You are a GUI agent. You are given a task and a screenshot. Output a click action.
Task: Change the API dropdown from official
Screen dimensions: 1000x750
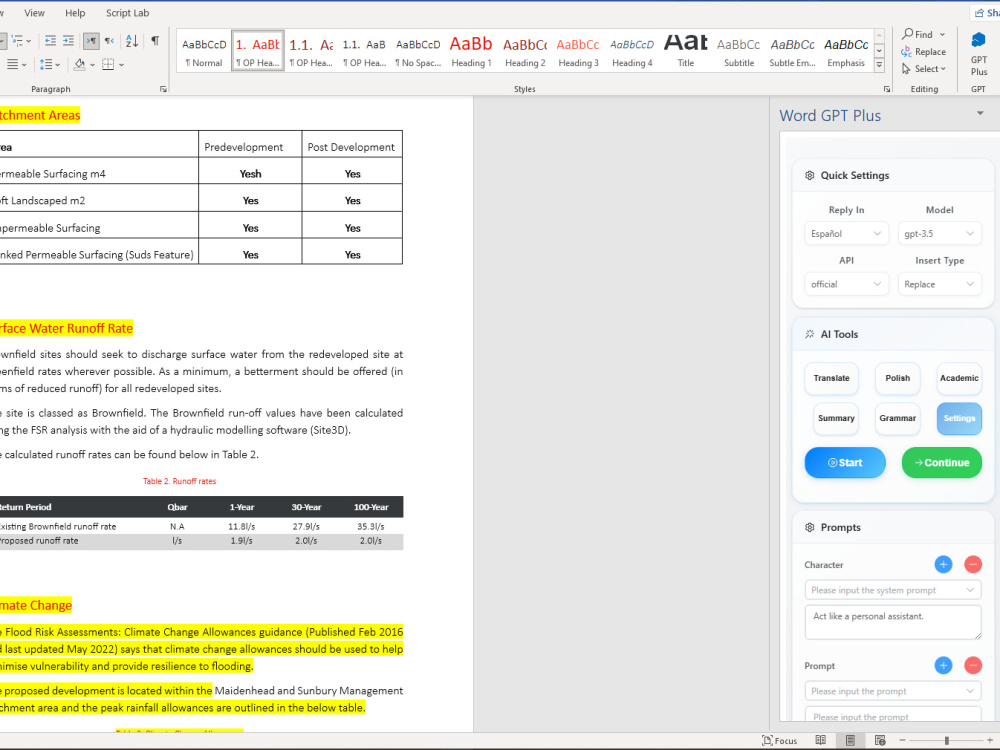[846, 284]
